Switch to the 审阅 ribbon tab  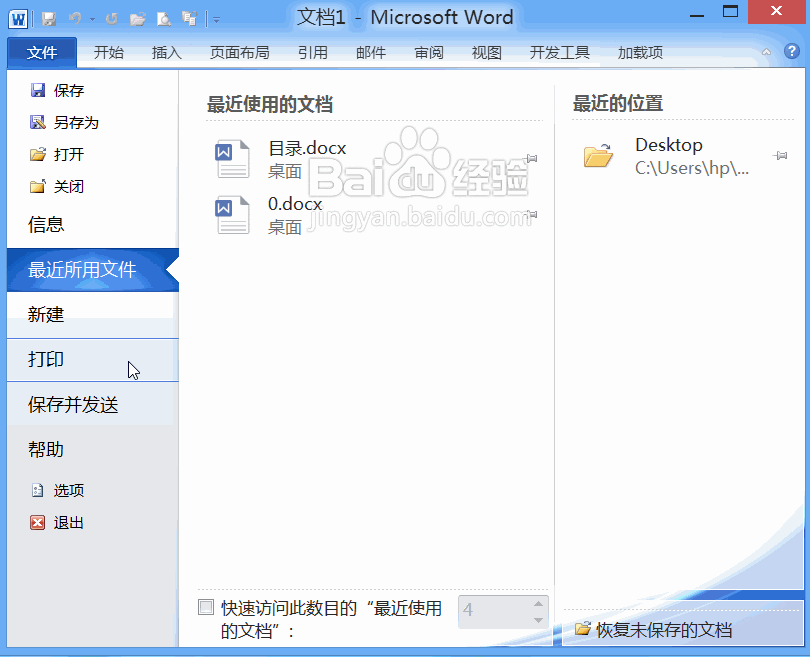coord(429,53)
